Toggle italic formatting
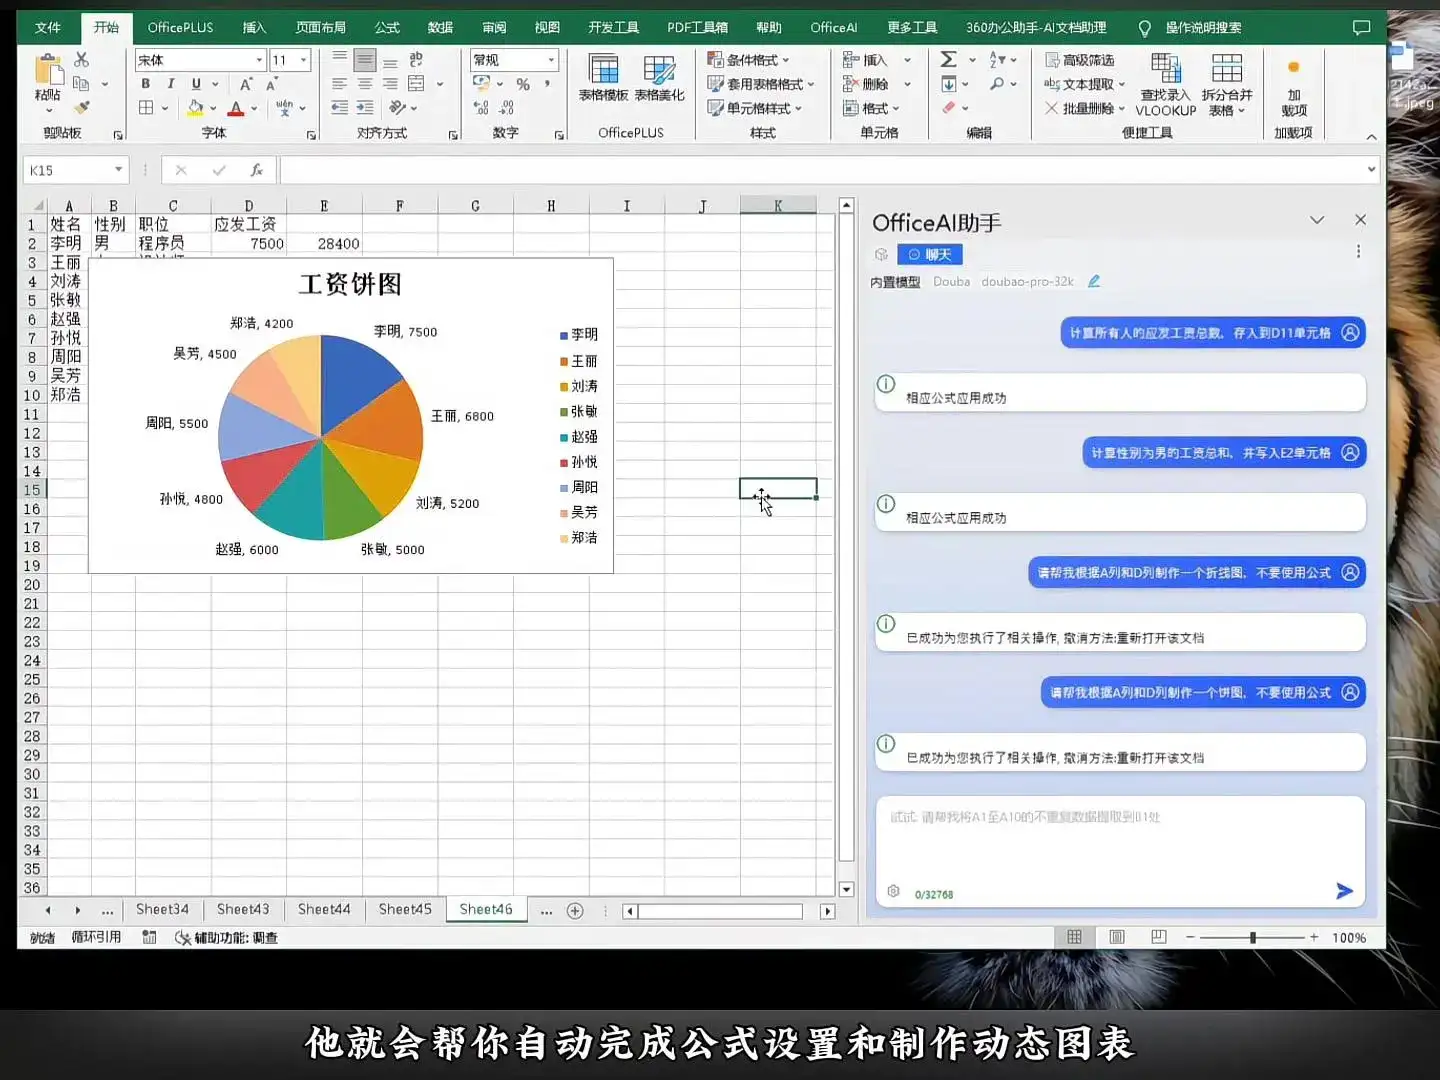Viewport: 1440px width, 1080px height. click(x=171, y=84)
